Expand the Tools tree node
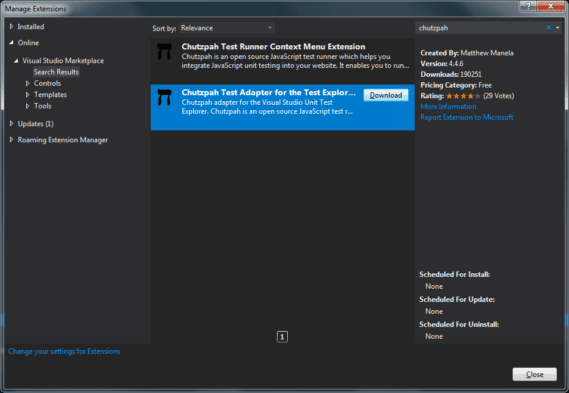569x393 pixels. [27, 106]
